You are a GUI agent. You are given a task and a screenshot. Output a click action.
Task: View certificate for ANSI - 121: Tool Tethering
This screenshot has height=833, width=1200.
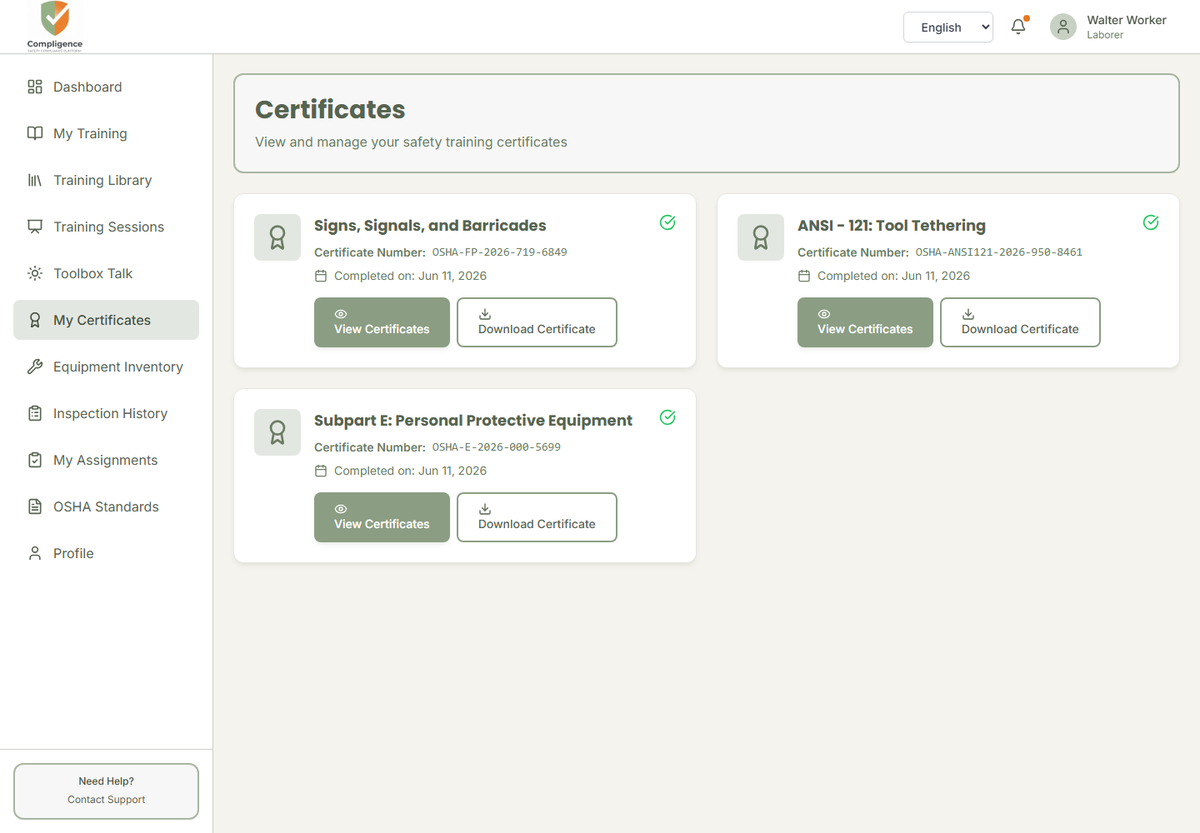[x=865, y=322]
